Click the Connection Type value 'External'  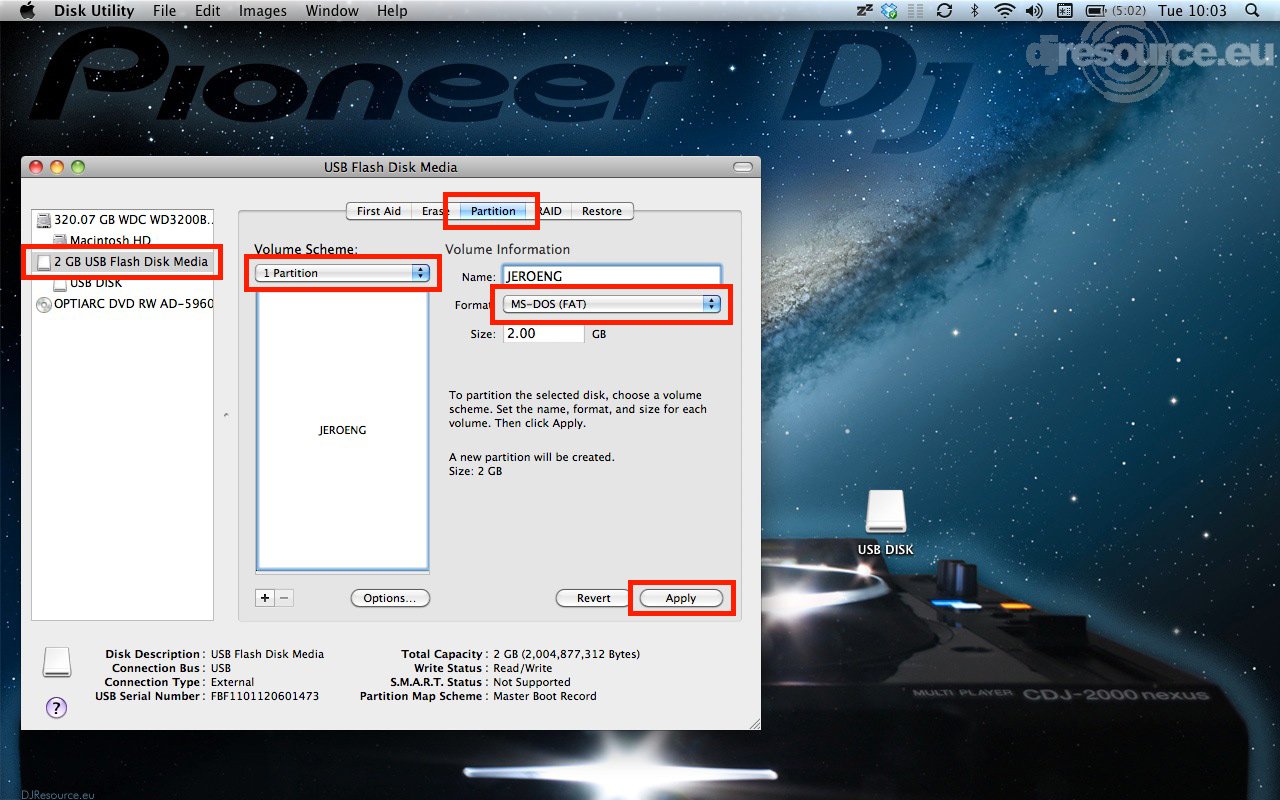tap(233, 682)
